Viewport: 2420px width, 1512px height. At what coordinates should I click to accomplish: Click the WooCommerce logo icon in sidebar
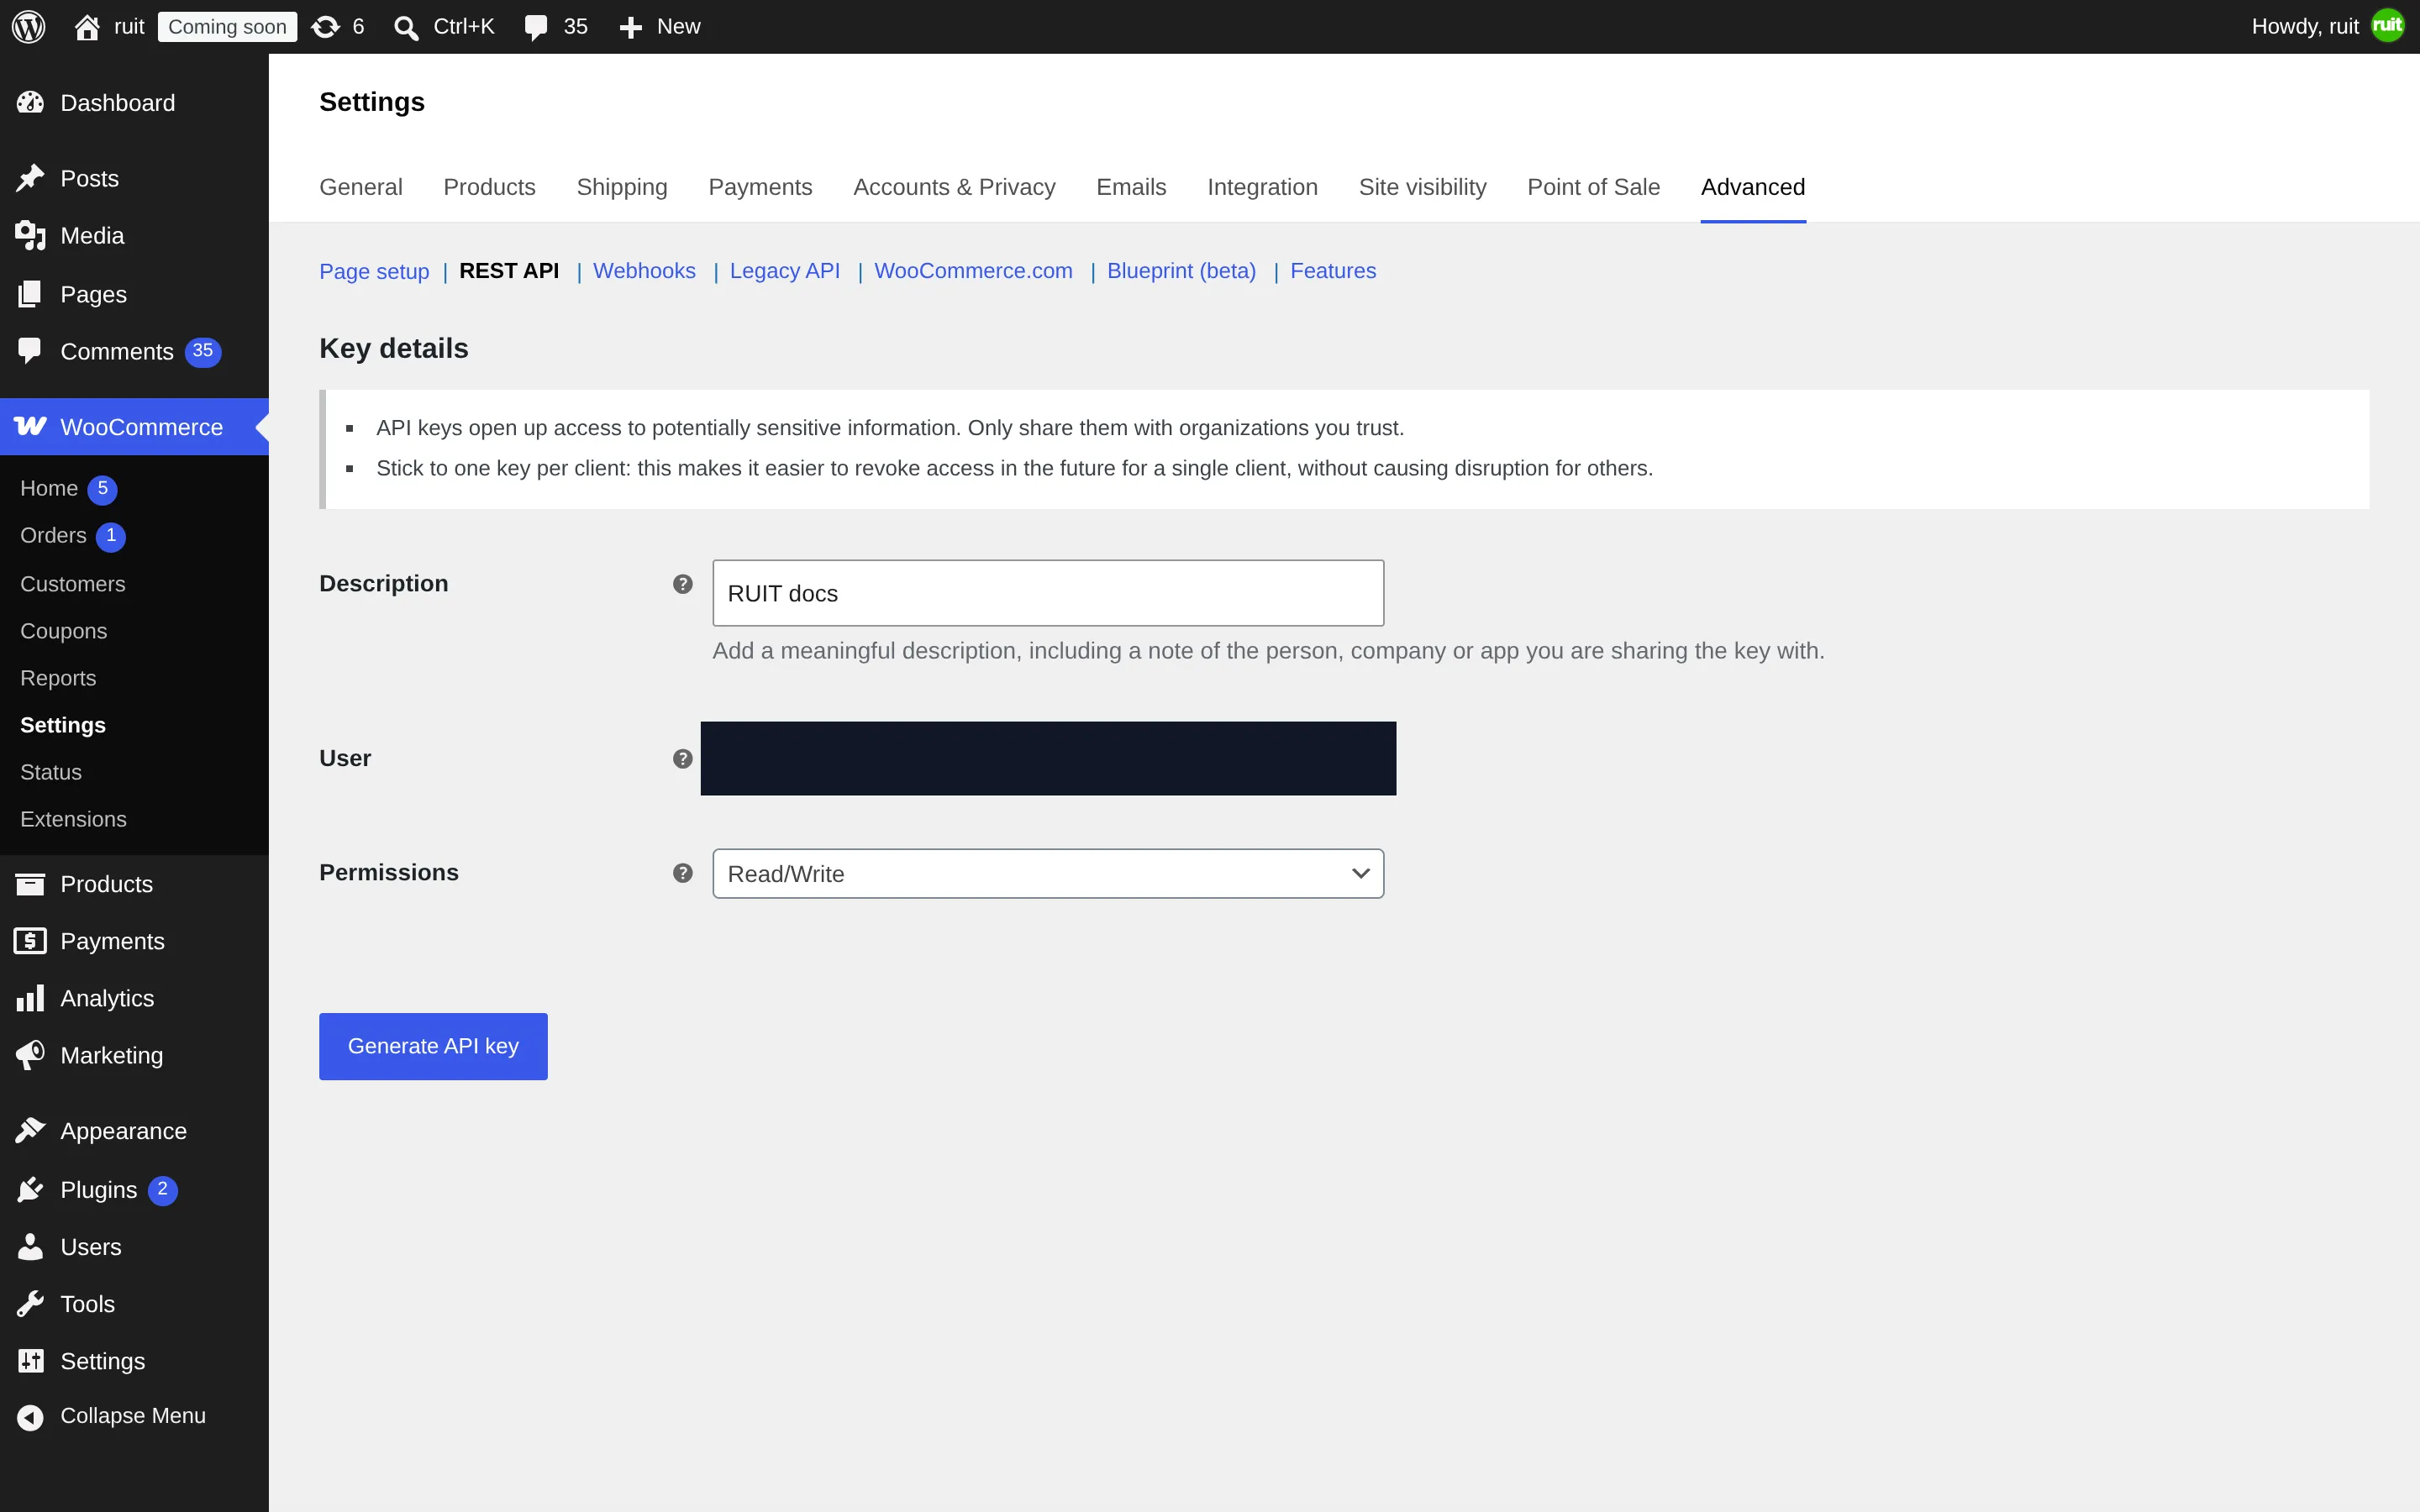coord(30,426)
